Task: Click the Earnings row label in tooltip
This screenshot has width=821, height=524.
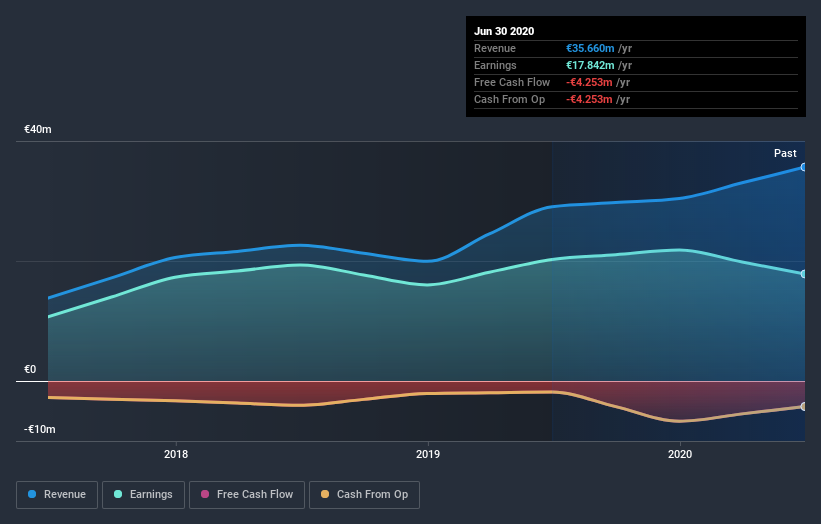Action: tap(495, 65)
